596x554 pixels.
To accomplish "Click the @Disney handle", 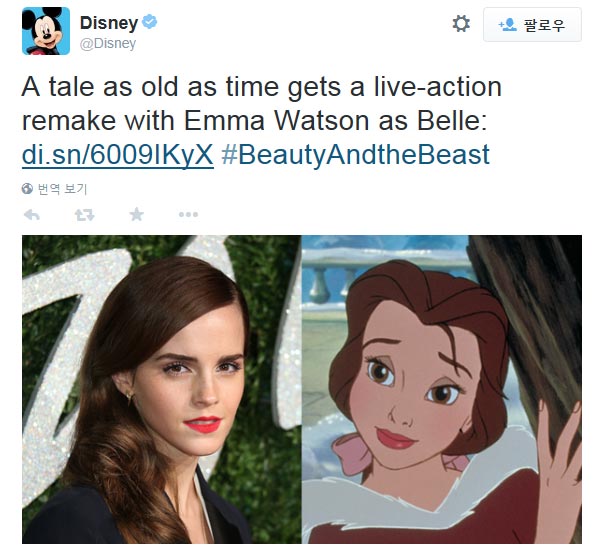I will point(108,43).
